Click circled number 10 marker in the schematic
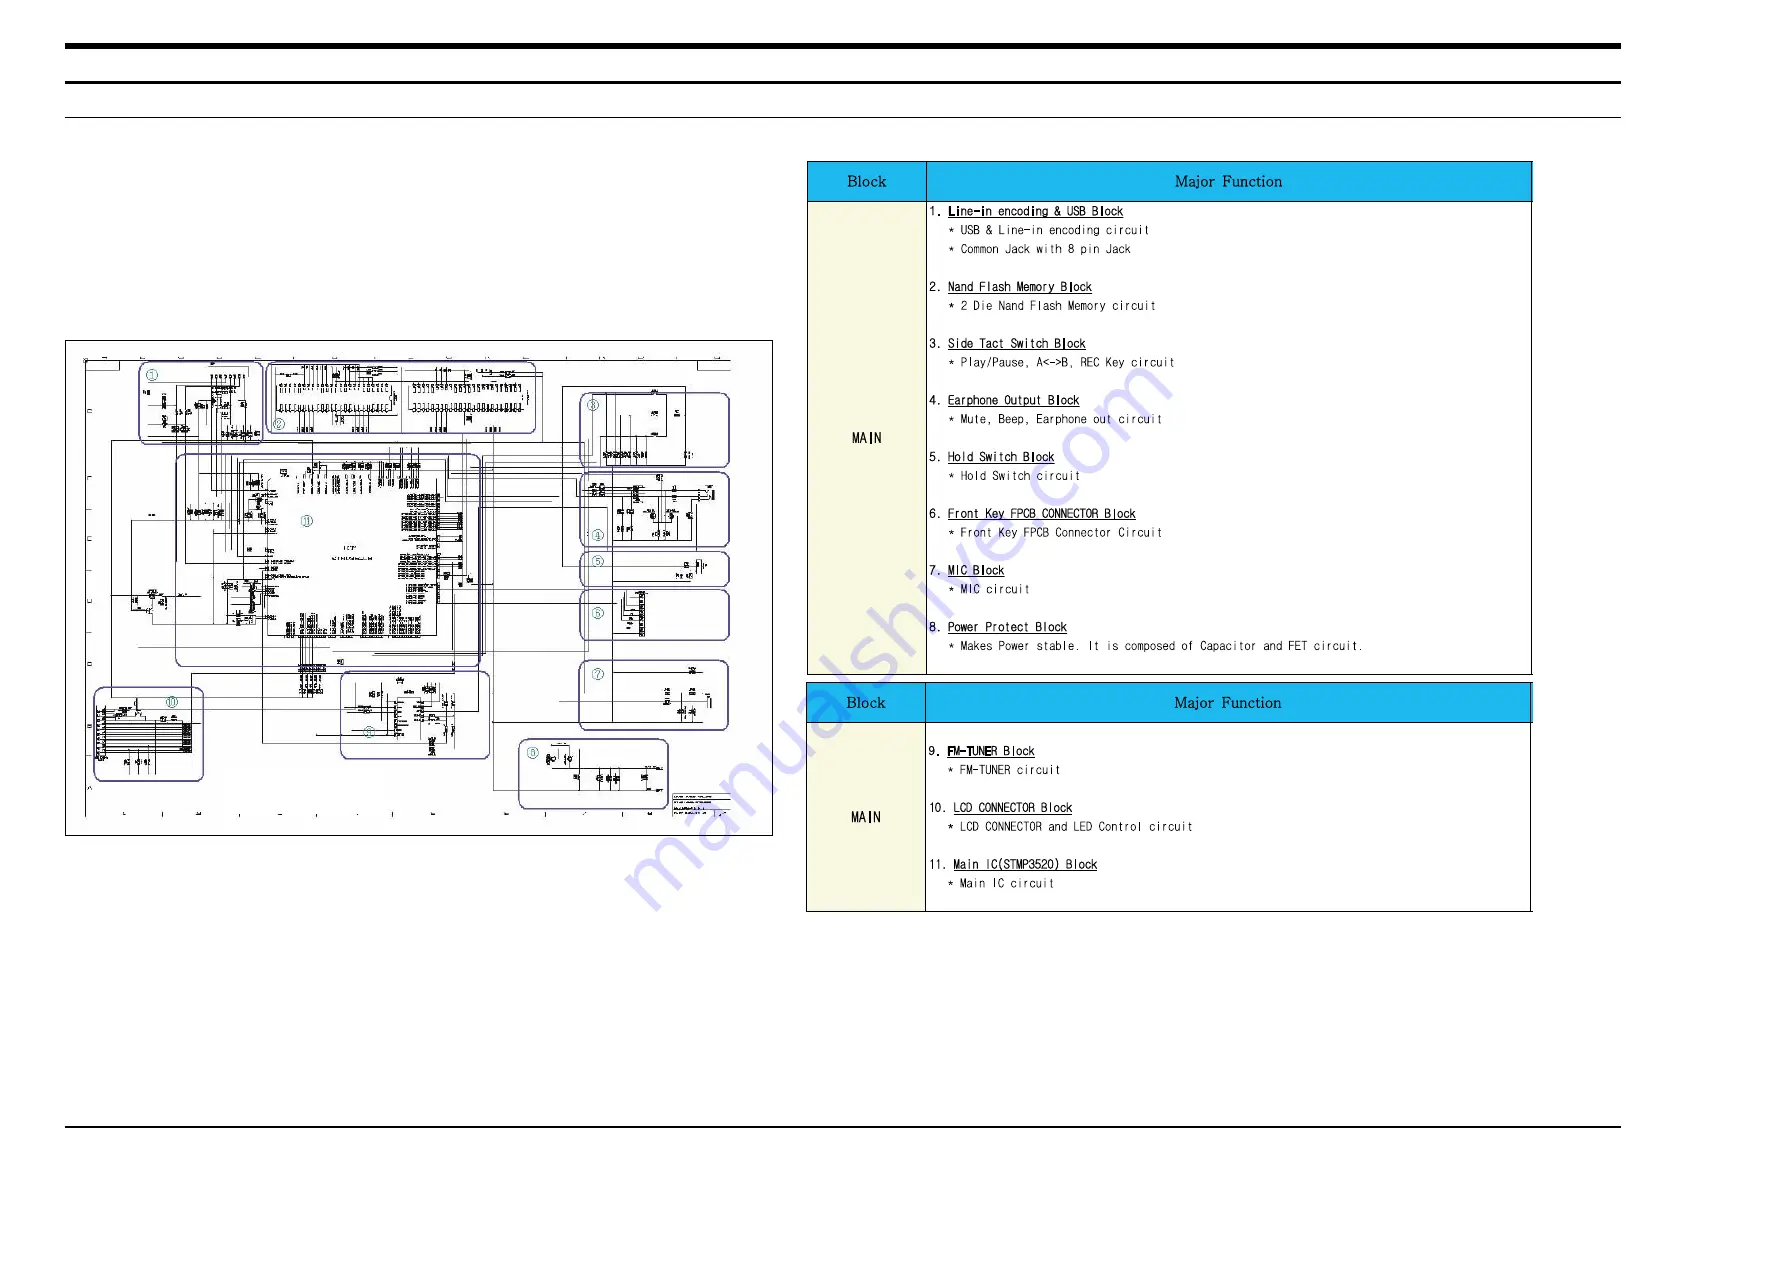 [x=172, y=702]
